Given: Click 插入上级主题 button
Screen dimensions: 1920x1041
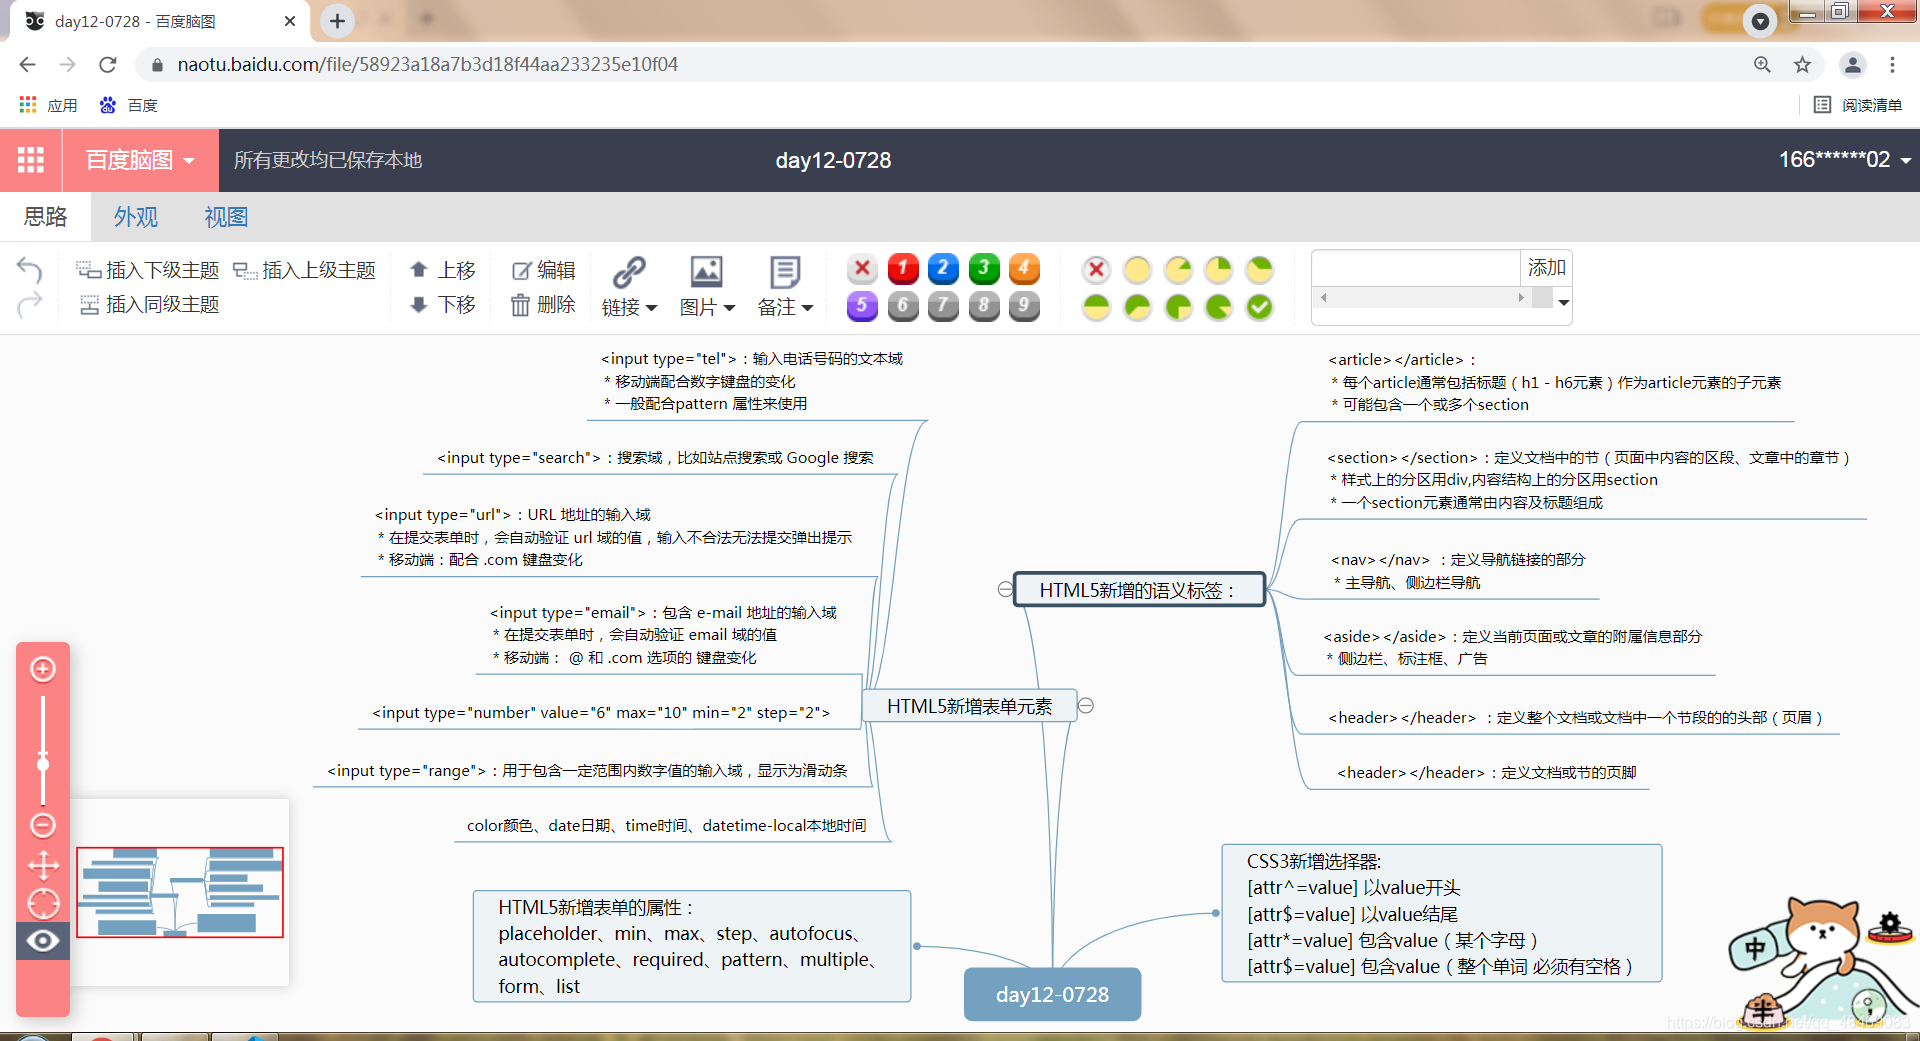Looking at the screenshot, I should coord(305,270).
